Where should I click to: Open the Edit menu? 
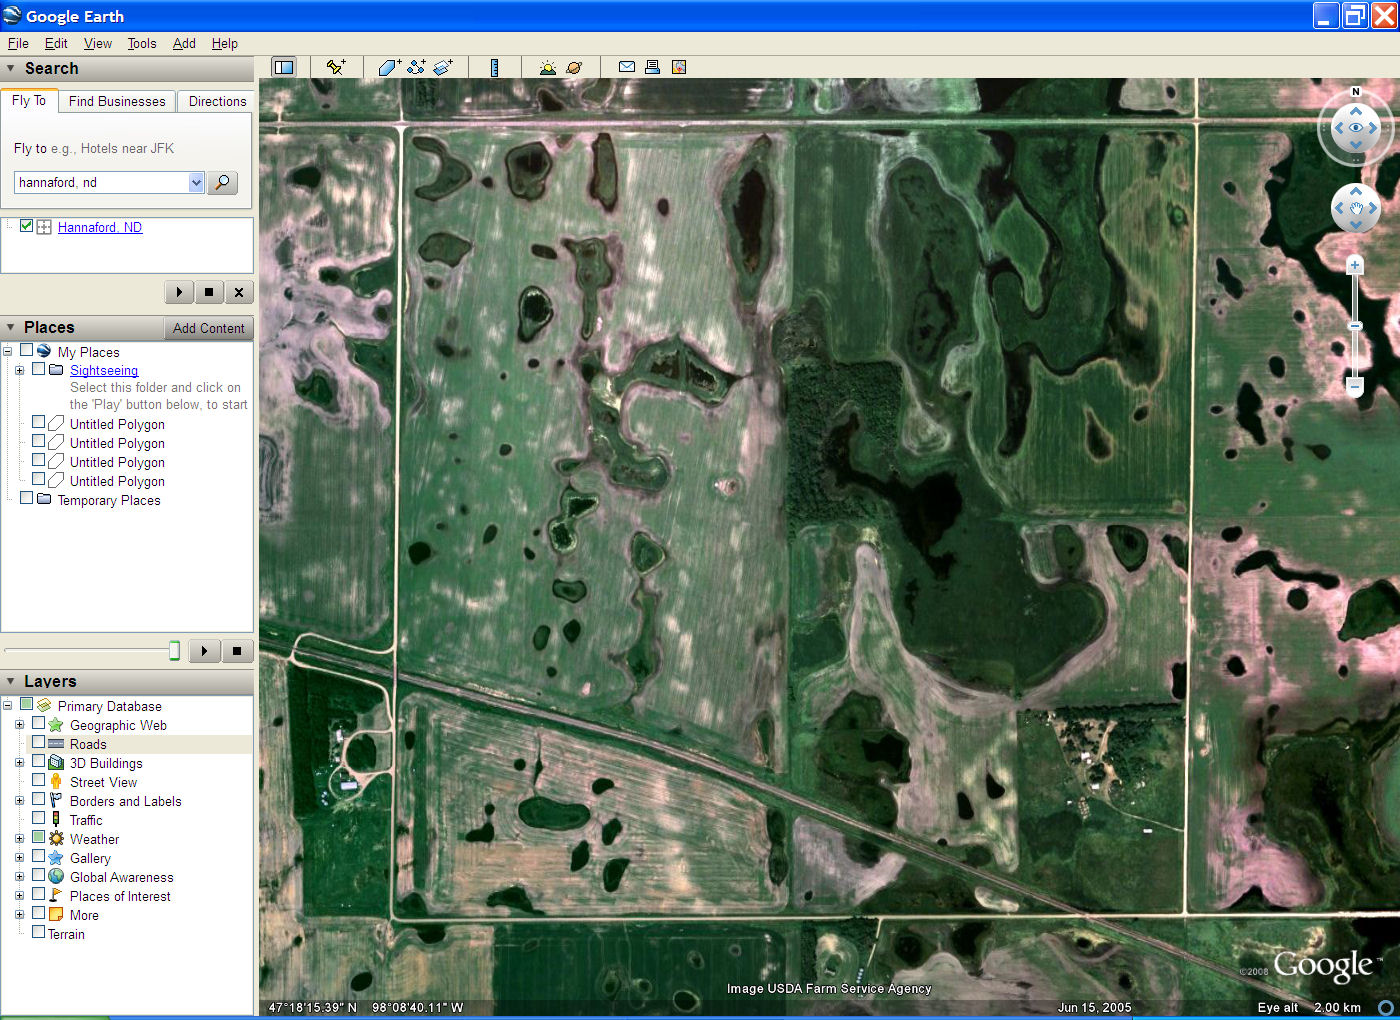[x=56, y=43]
